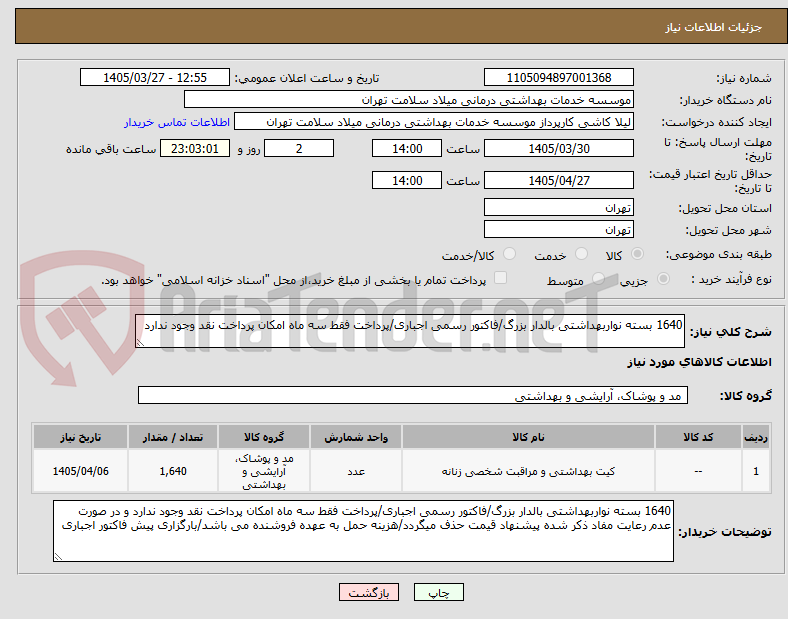
Task: Select the کالا/خدمت radio button
Action: pos(509,254)
